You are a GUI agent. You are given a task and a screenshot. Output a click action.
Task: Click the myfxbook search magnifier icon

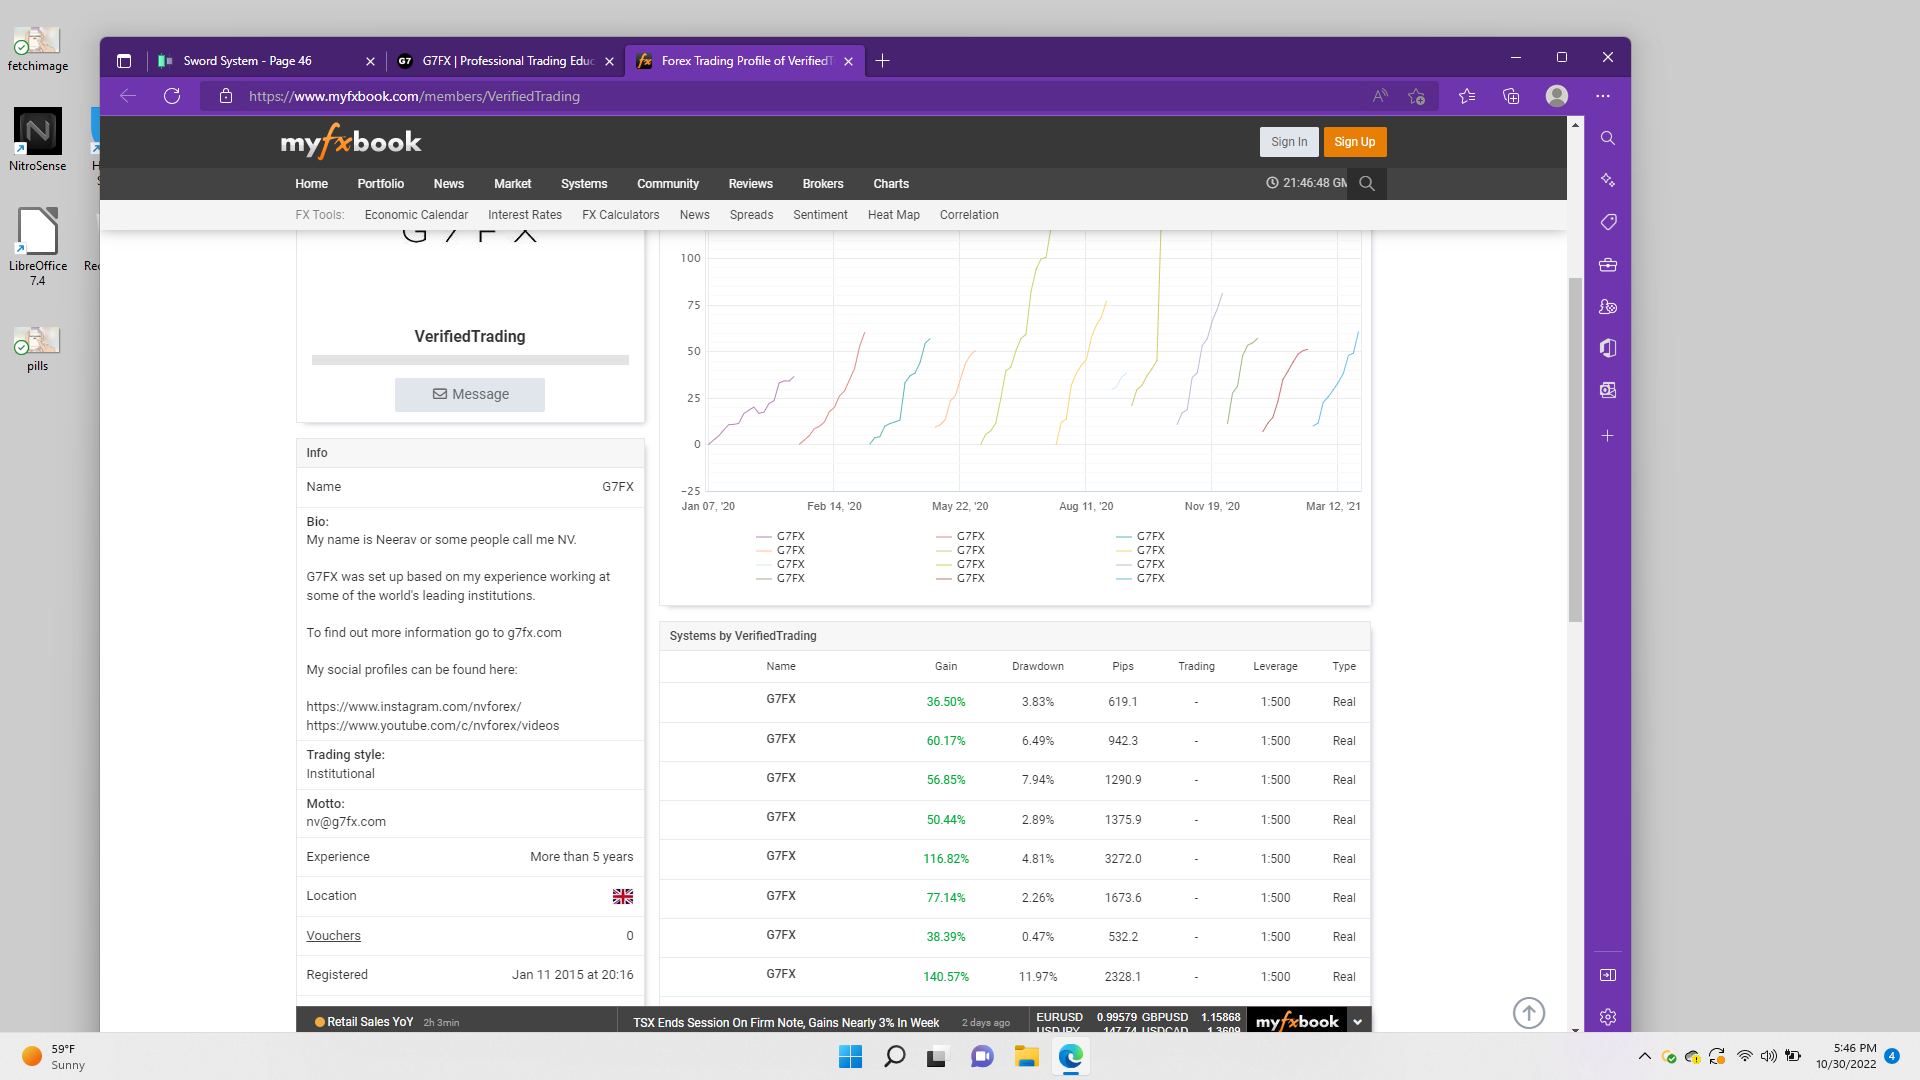1366,184
